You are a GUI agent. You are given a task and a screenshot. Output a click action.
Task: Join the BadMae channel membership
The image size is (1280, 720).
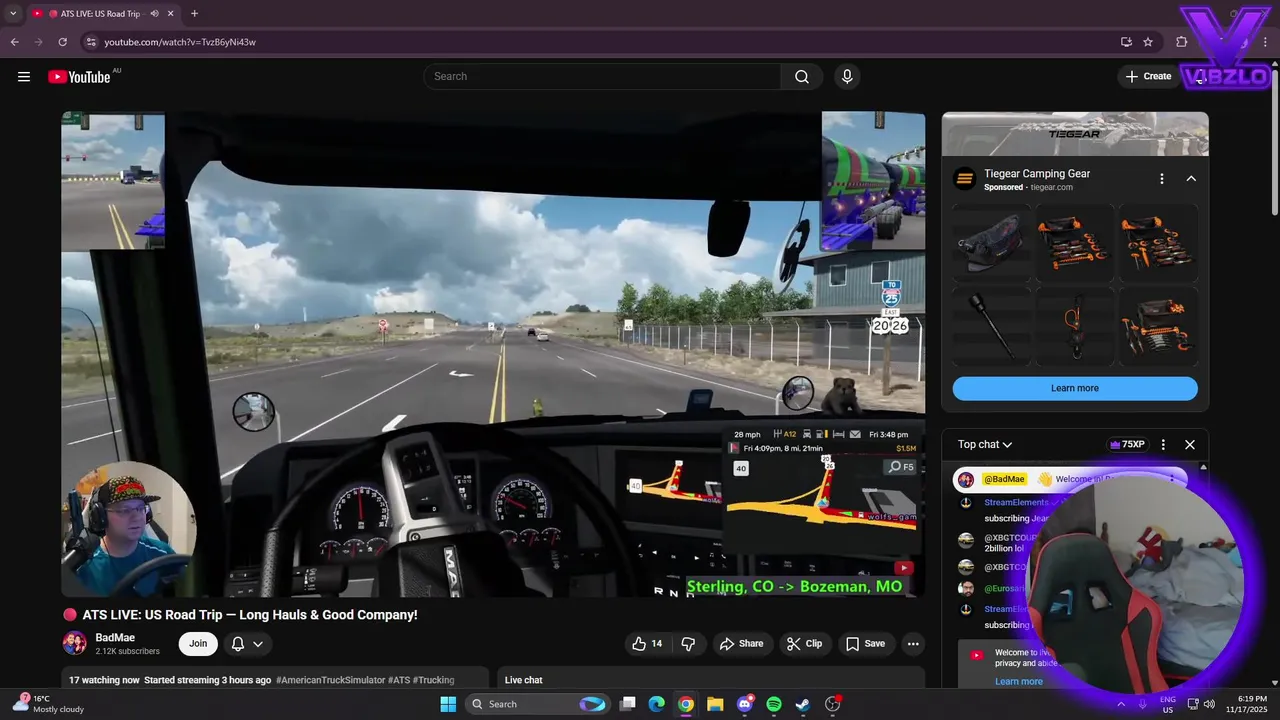coord(198,644)
